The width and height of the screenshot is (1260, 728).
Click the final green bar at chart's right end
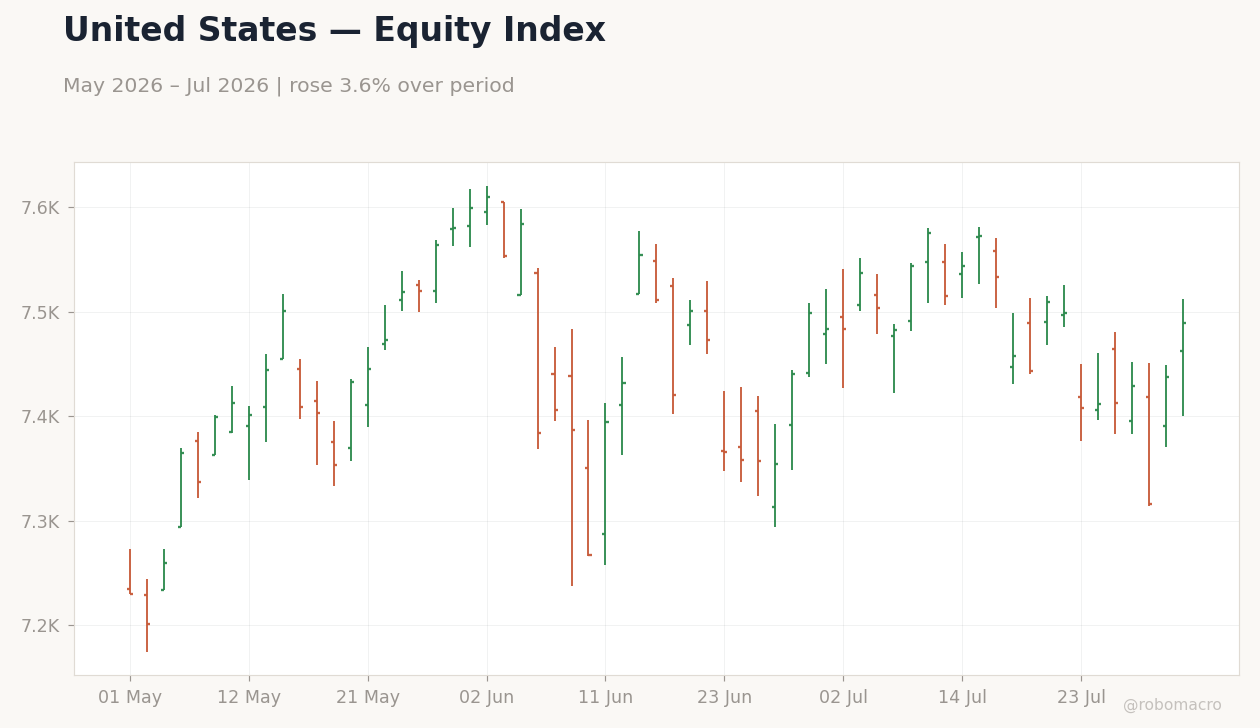(1183, 357)
